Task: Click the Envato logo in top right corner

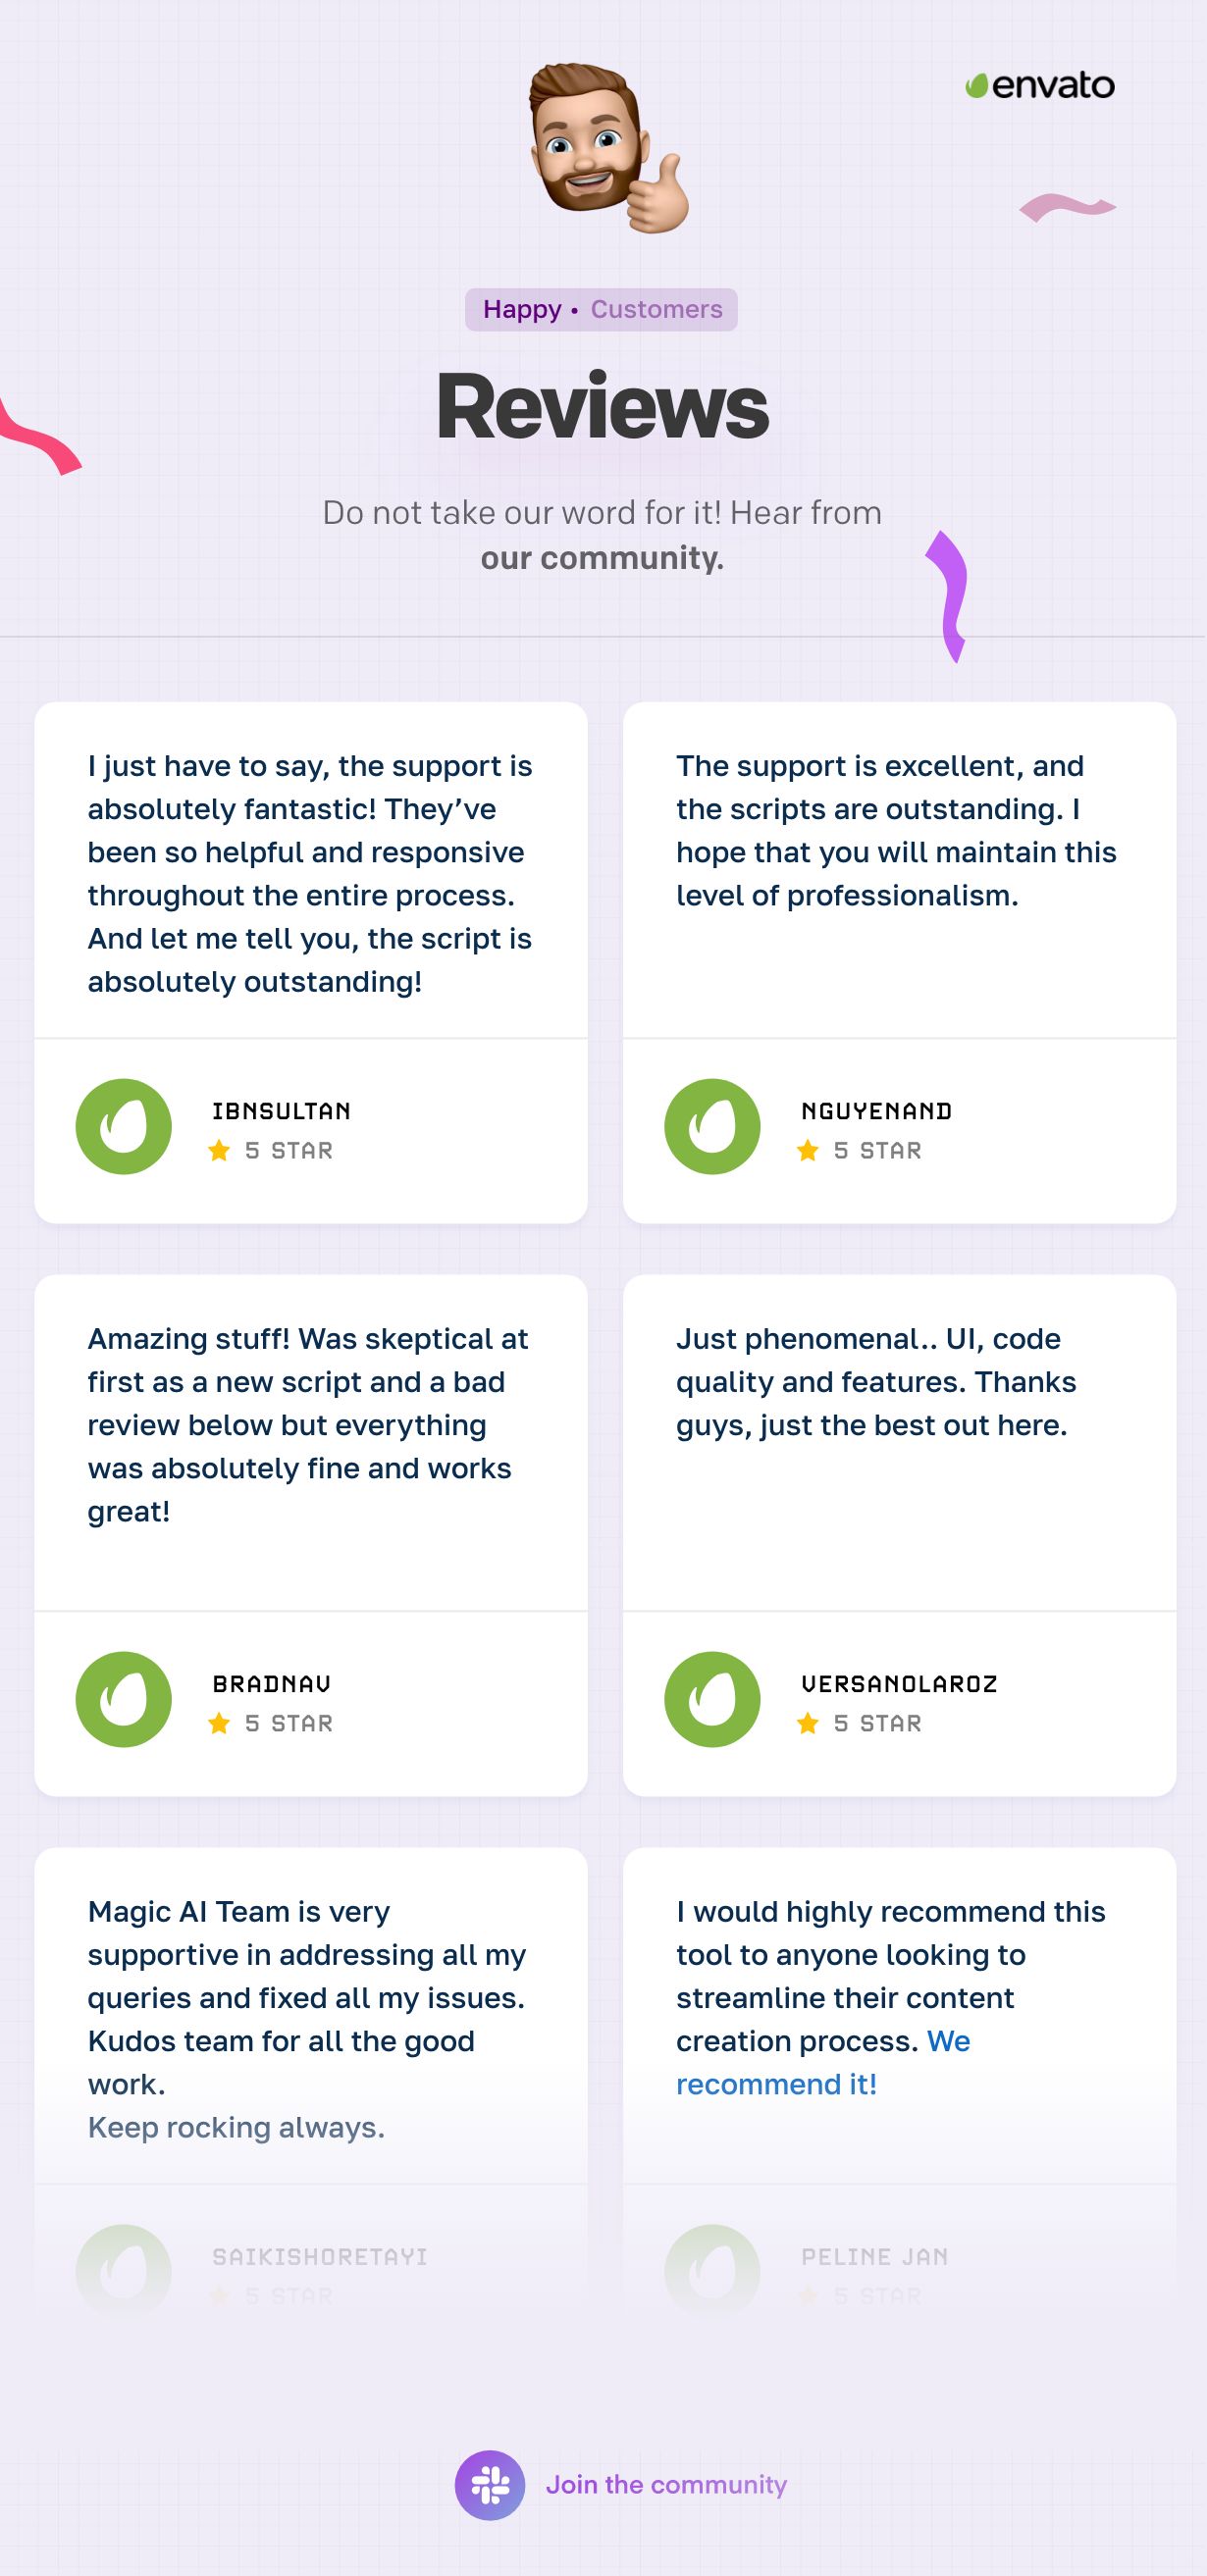Action: [x=1041, y=85]
